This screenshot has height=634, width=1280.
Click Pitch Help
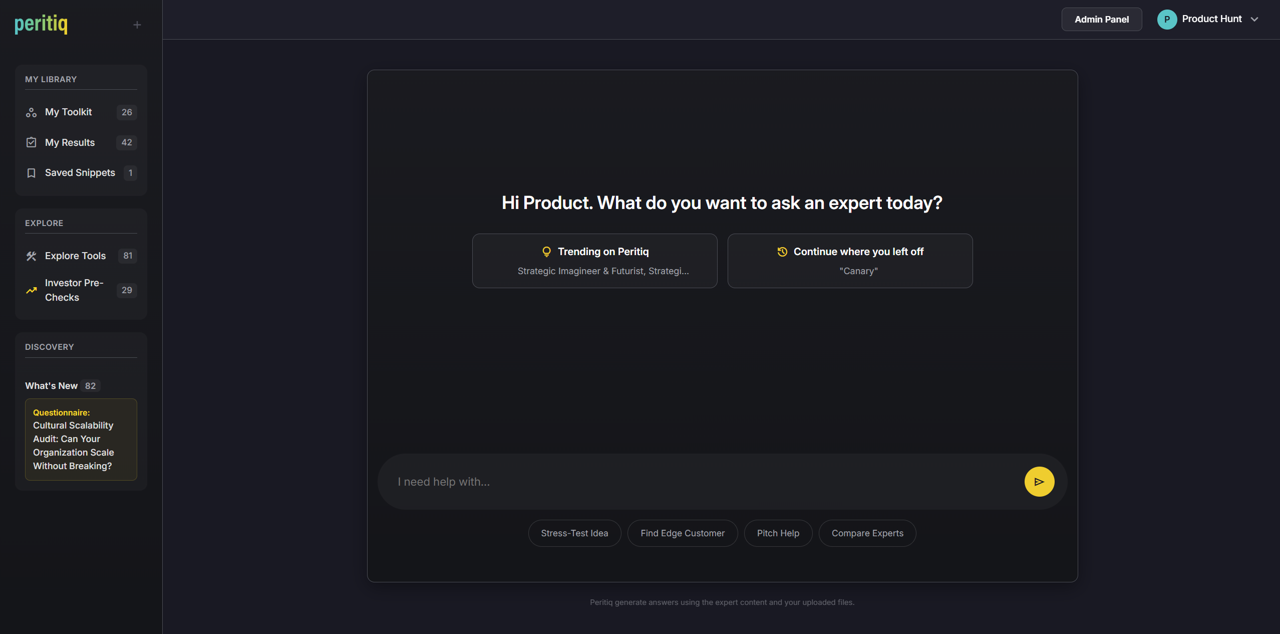pos(778,533)
